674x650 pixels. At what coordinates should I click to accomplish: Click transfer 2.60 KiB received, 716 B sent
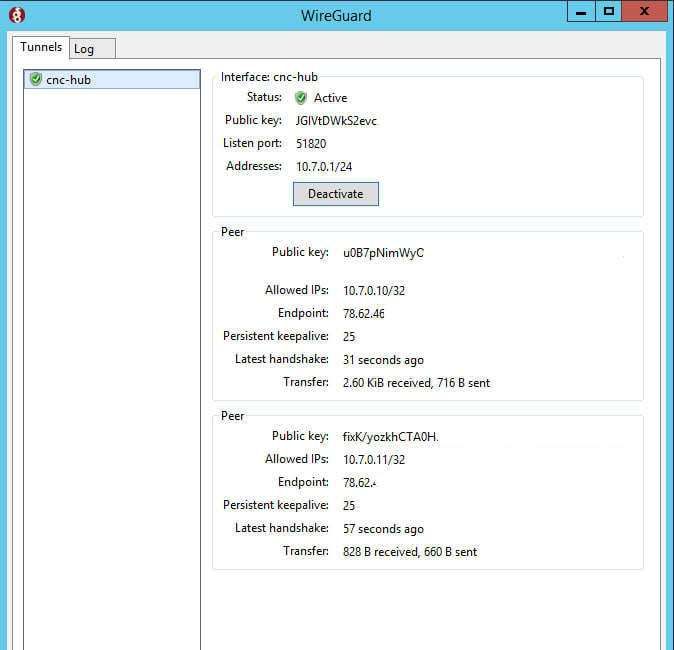point(417,383)
